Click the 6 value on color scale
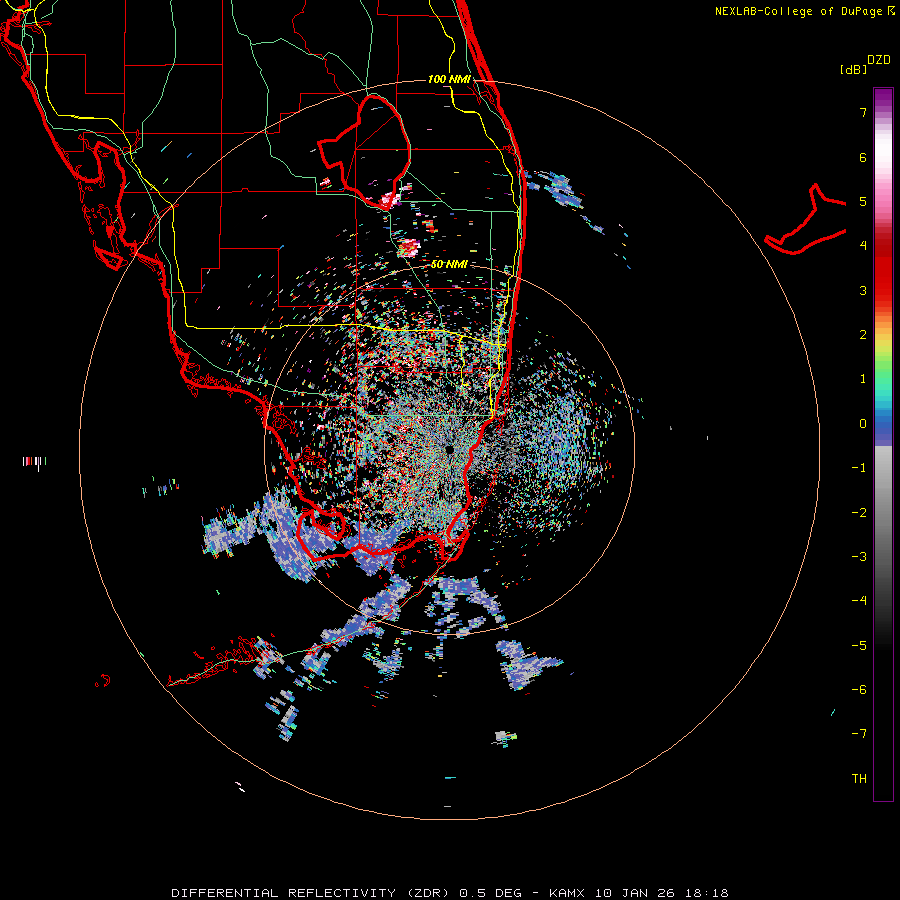This screenshot has height=900, width=900. point(863,157)
